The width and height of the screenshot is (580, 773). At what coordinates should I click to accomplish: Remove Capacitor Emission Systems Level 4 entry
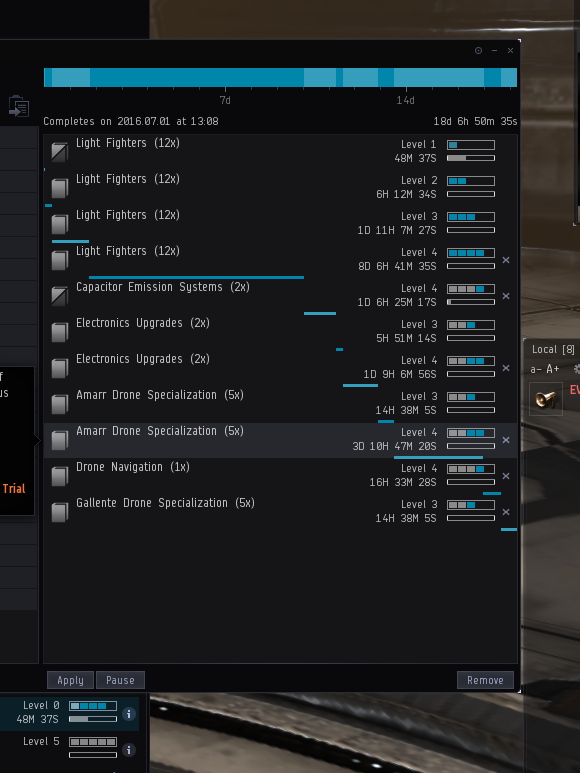[x=506, y=296]
